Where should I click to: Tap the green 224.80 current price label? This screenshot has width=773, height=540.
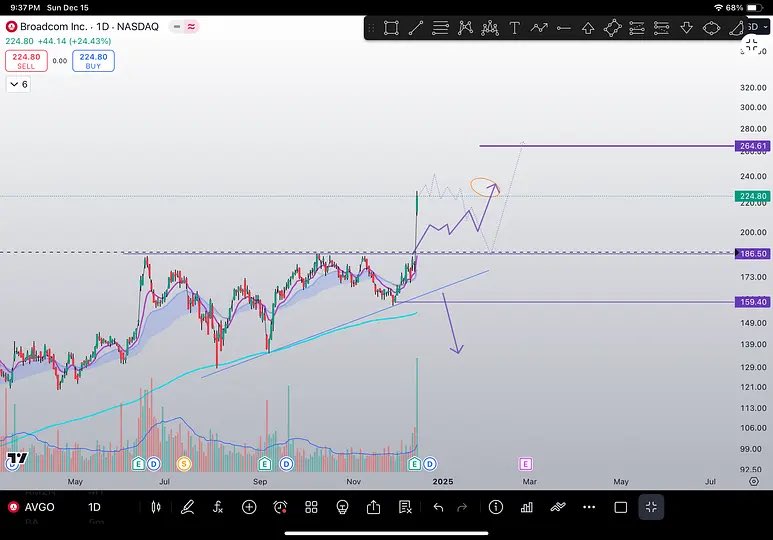752,196
